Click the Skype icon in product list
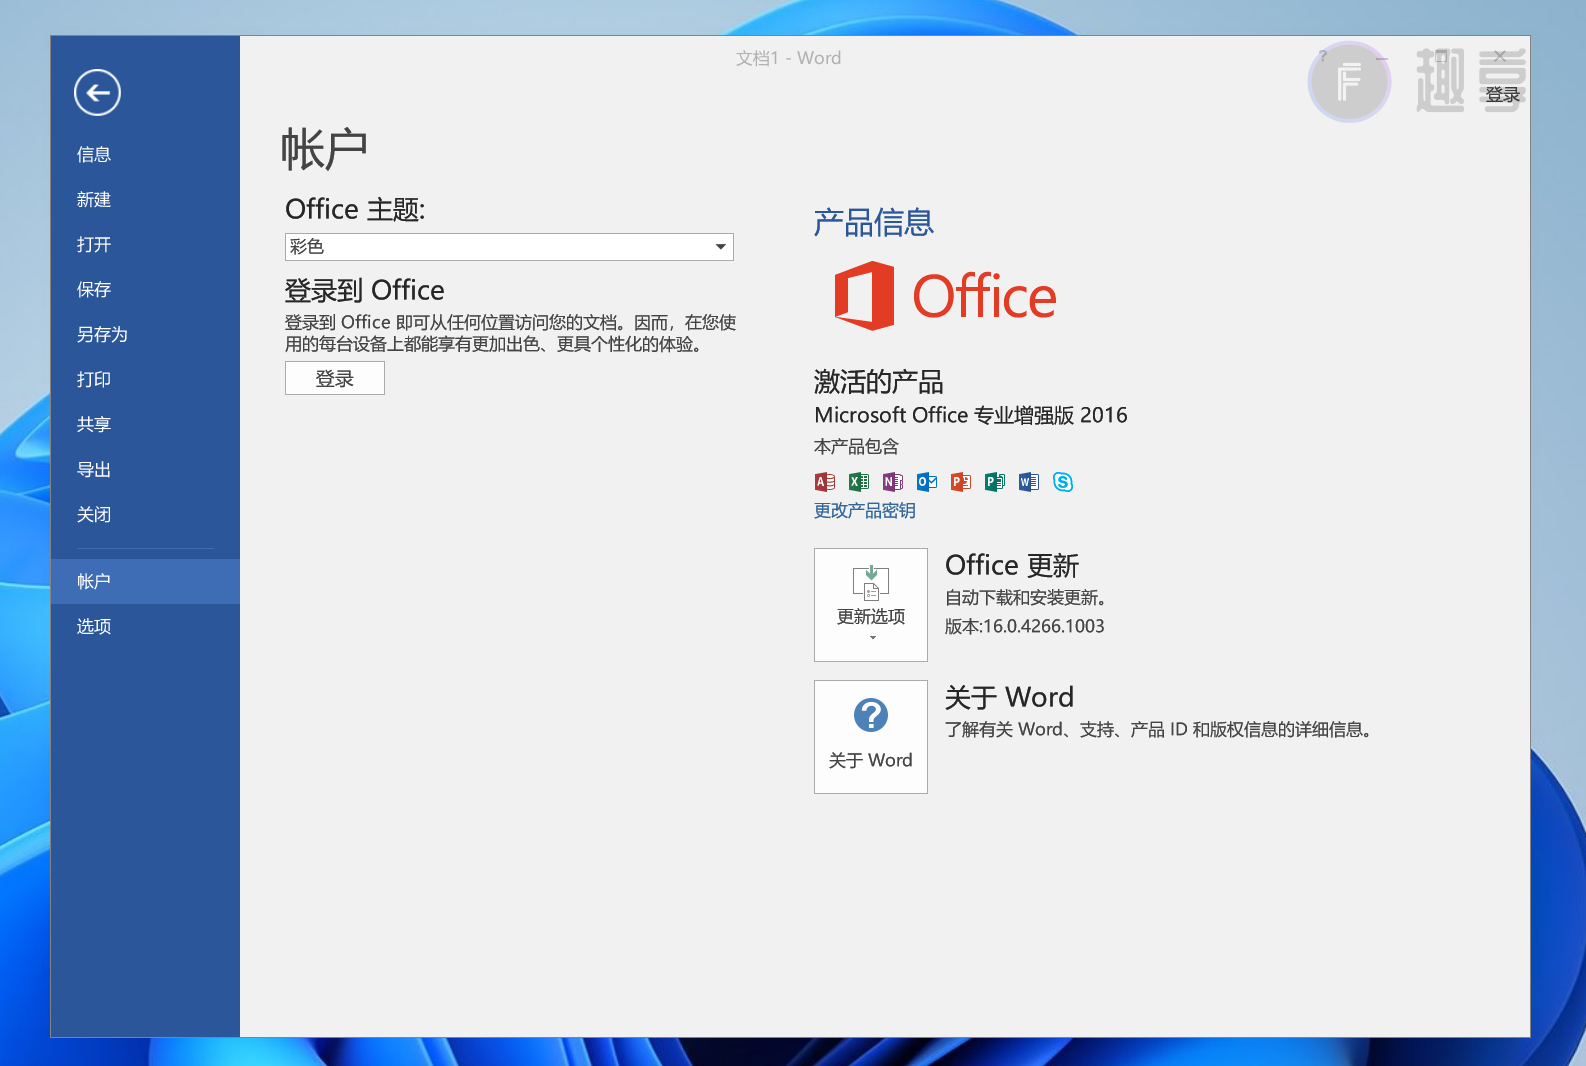Screen dimensions: 1586x1066 [1063, 482]
